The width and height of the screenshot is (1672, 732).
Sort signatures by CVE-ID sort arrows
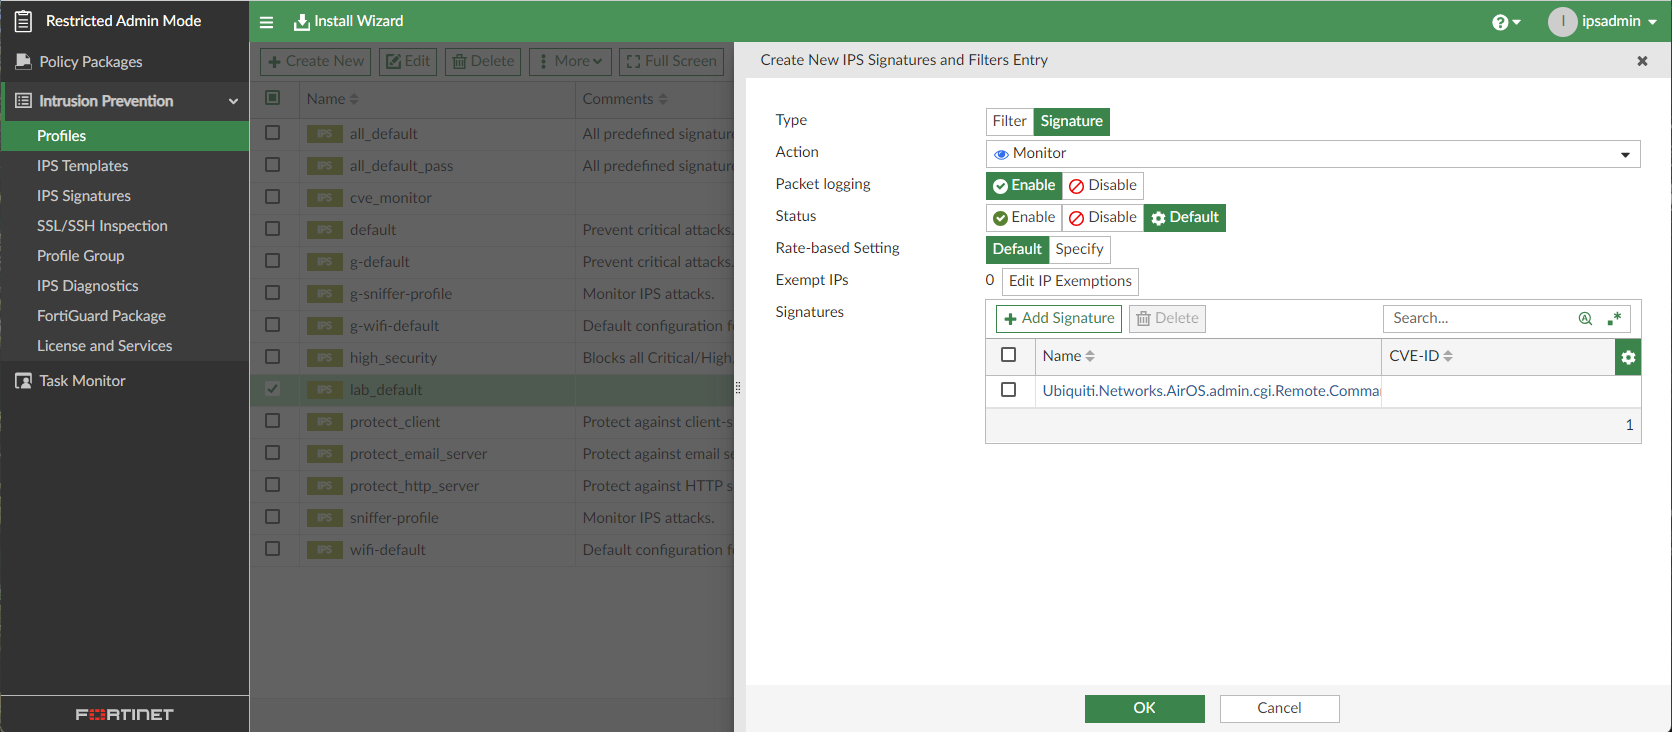click(x=1448, y=356)
